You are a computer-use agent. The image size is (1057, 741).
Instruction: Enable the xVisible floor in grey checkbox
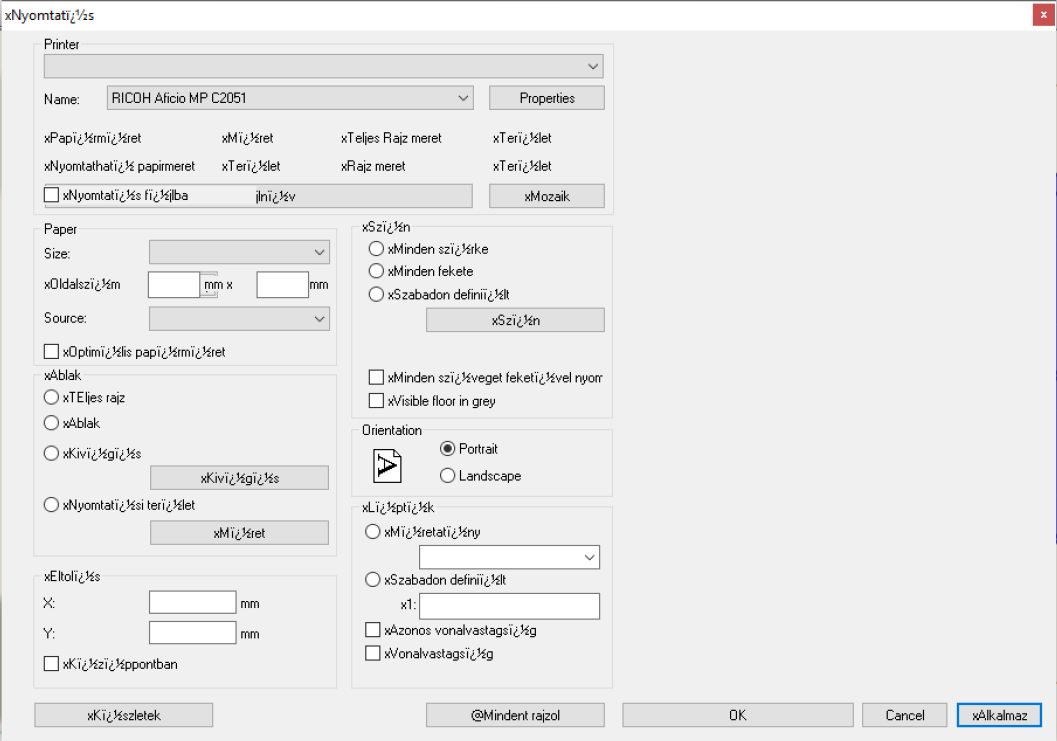pyautogui.click(x=376, y=401)
